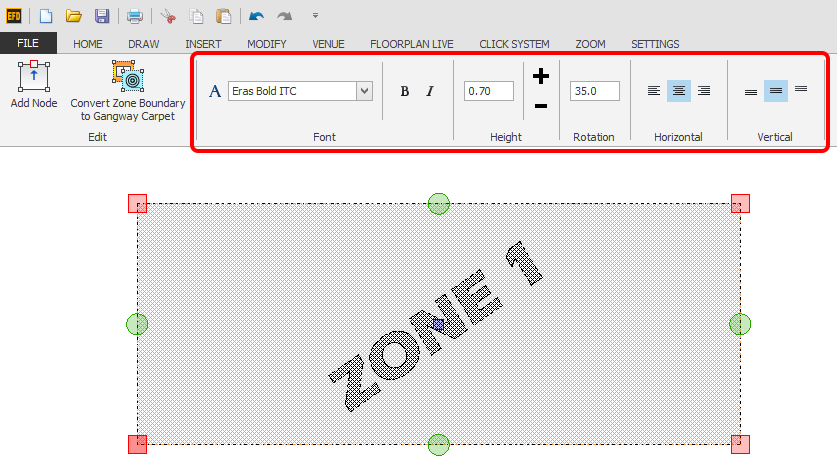
Task: Paste from clipboard icon
Action: (x=224, y=16)
